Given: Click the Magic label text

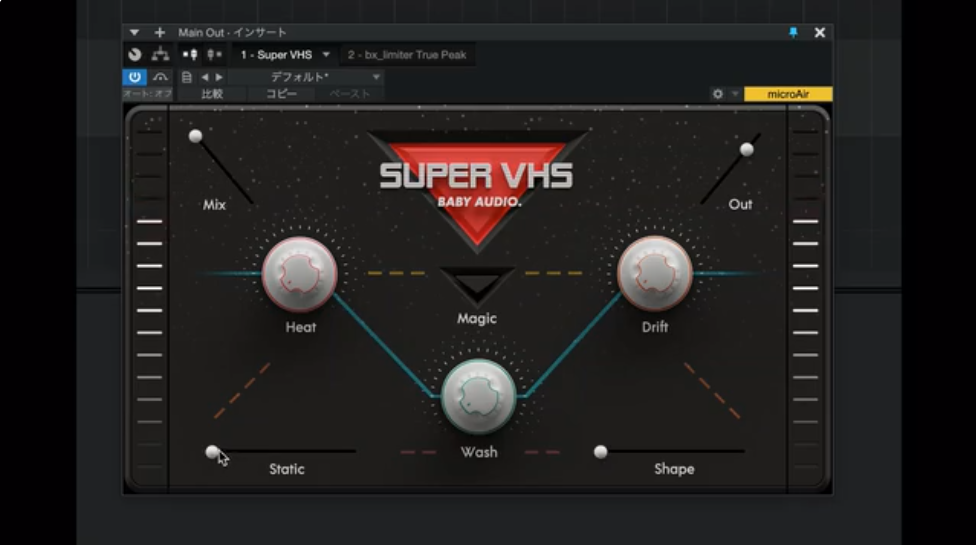Looking at the screenshot, I should point(477,319).
